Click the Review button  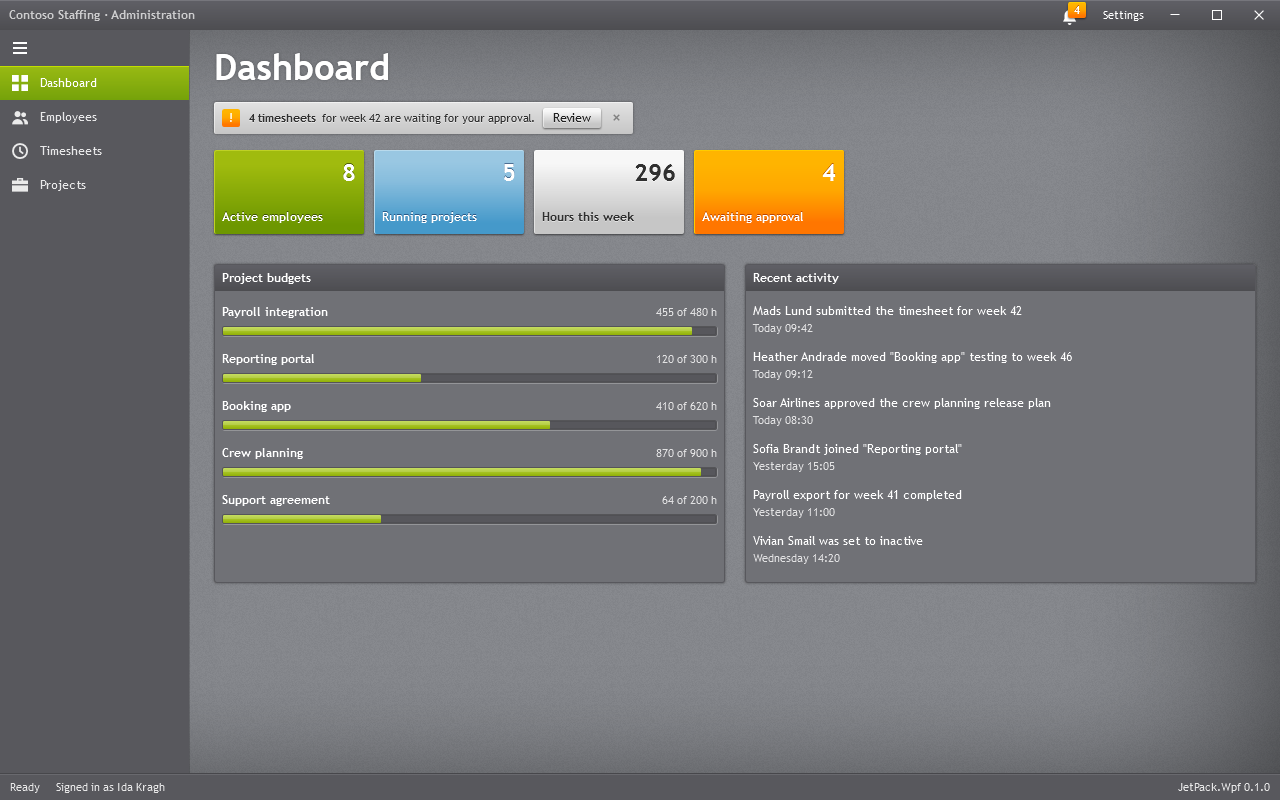click(572, 118)
